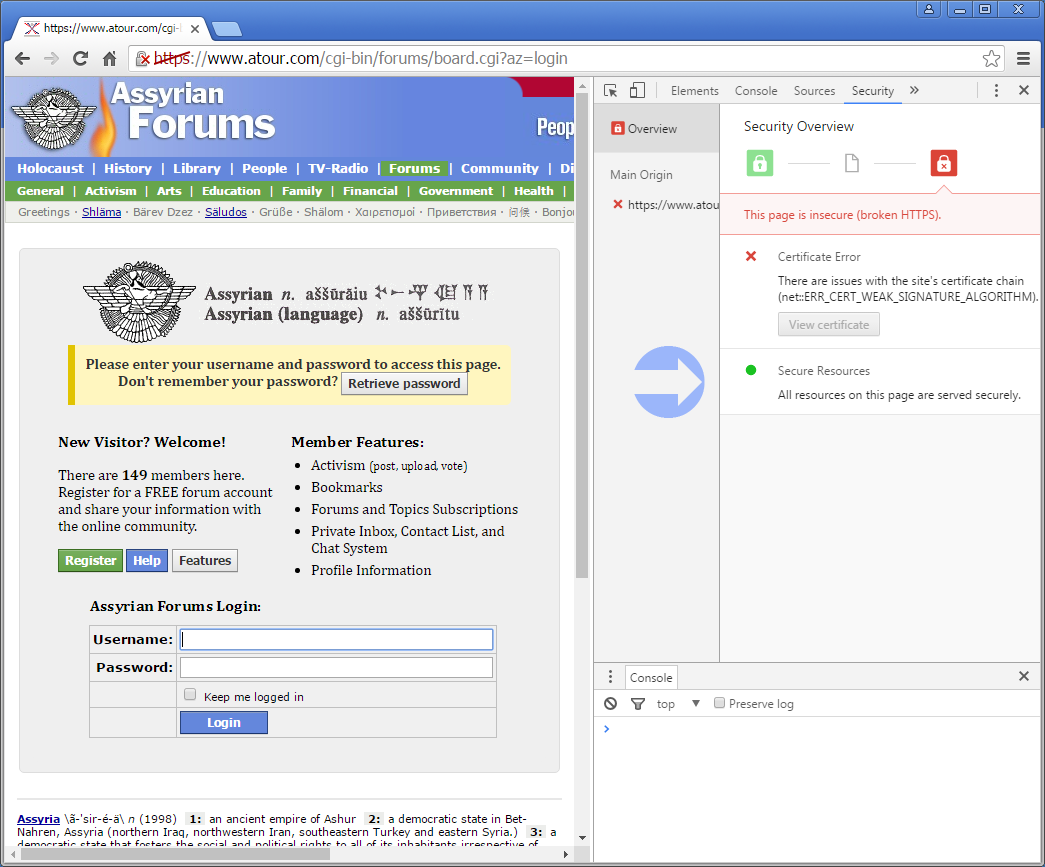This screenshot has width=1045, height=867.
Task: Submit with the Login button
Action: (223, 722)
